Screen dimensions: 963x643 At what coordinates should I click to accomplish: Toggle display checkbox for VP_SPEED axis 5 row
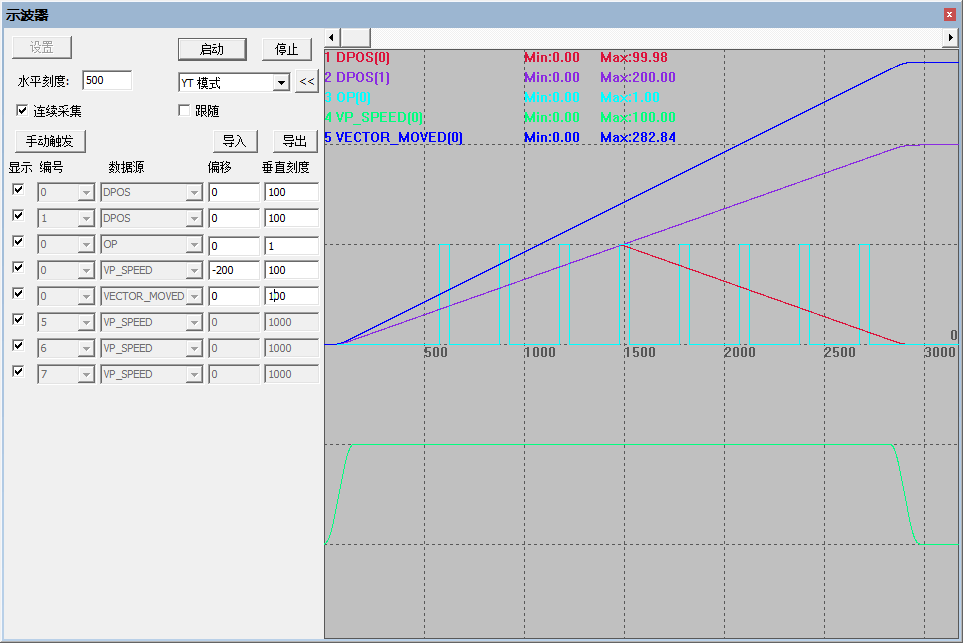point(18,319)
